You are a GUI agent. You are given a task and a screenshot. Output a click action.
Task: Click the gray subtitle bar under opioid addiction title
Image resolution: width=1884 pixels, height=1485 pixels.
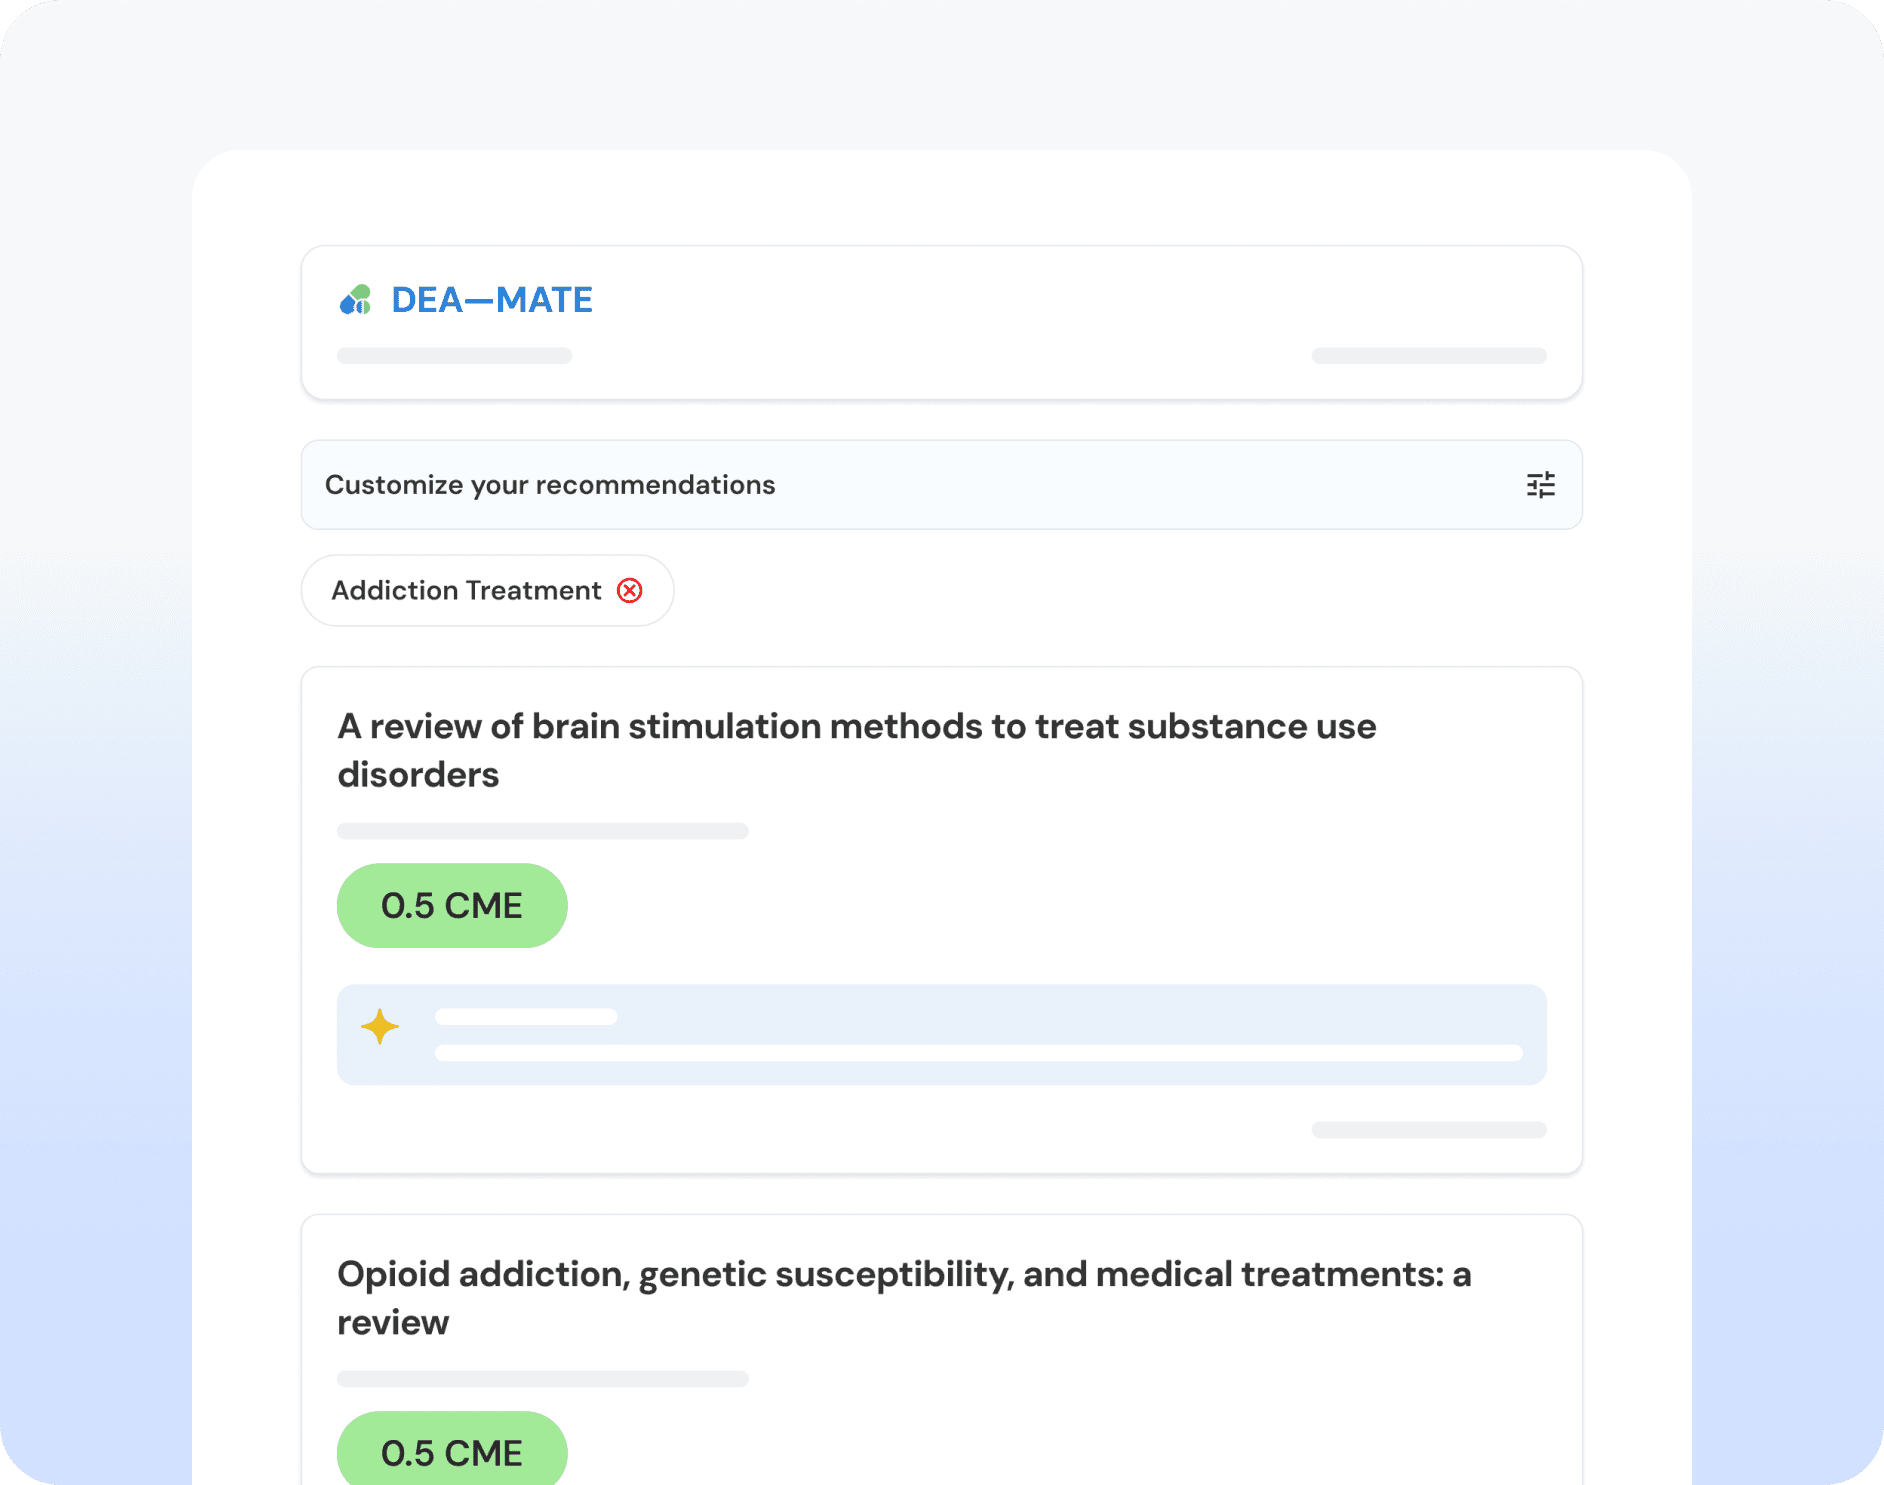point(542,1379)
